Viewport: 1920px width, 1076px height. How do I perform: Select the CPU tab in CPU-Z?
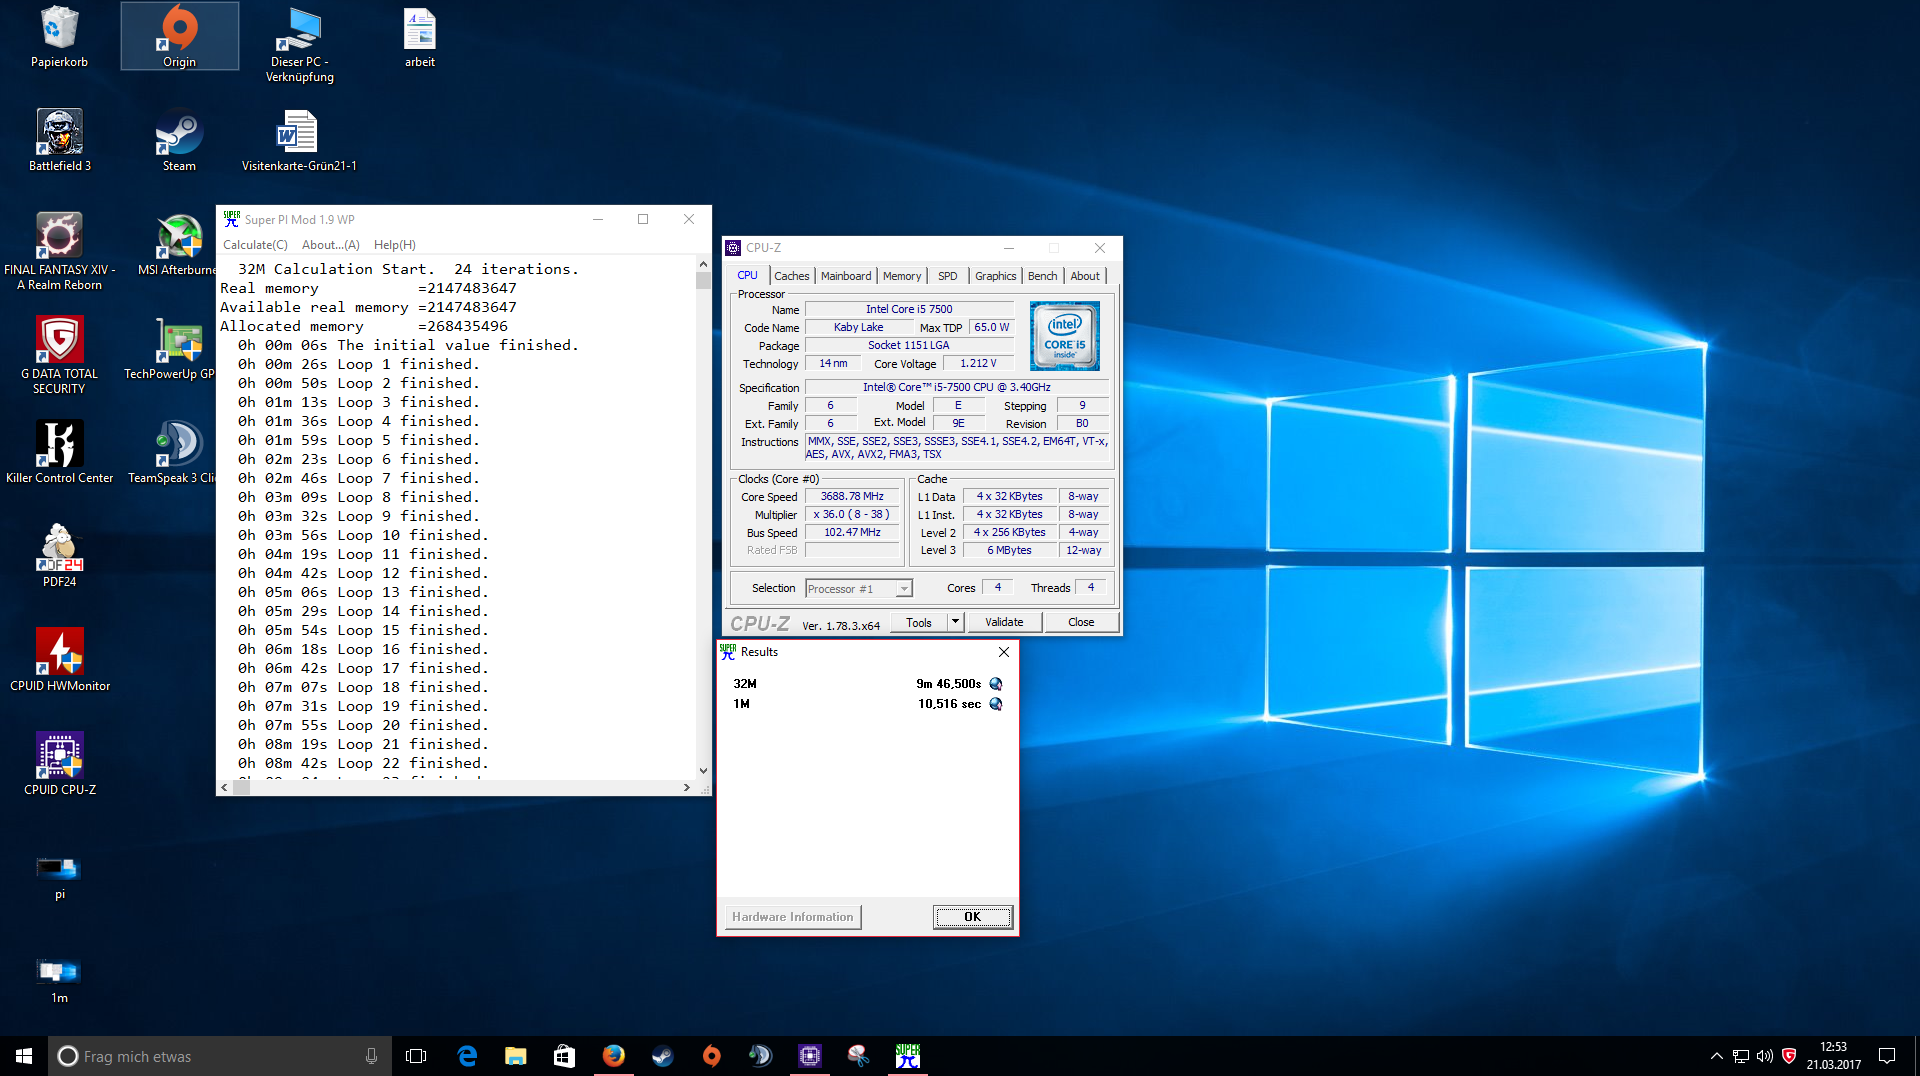tap(747, 276)
